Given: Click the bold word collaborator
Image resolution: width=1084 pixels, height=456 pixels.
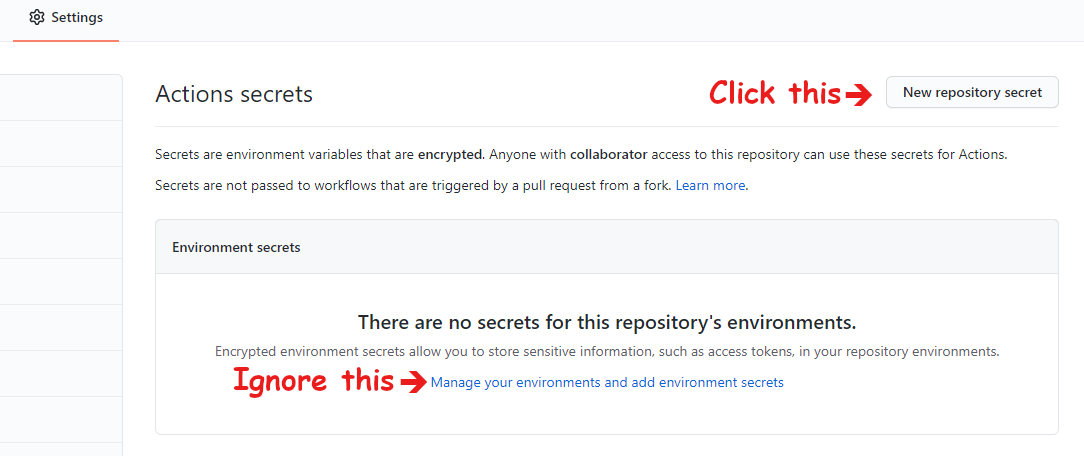Looking at the screenshot, I should pyautogui.click(x=609, y=154).
